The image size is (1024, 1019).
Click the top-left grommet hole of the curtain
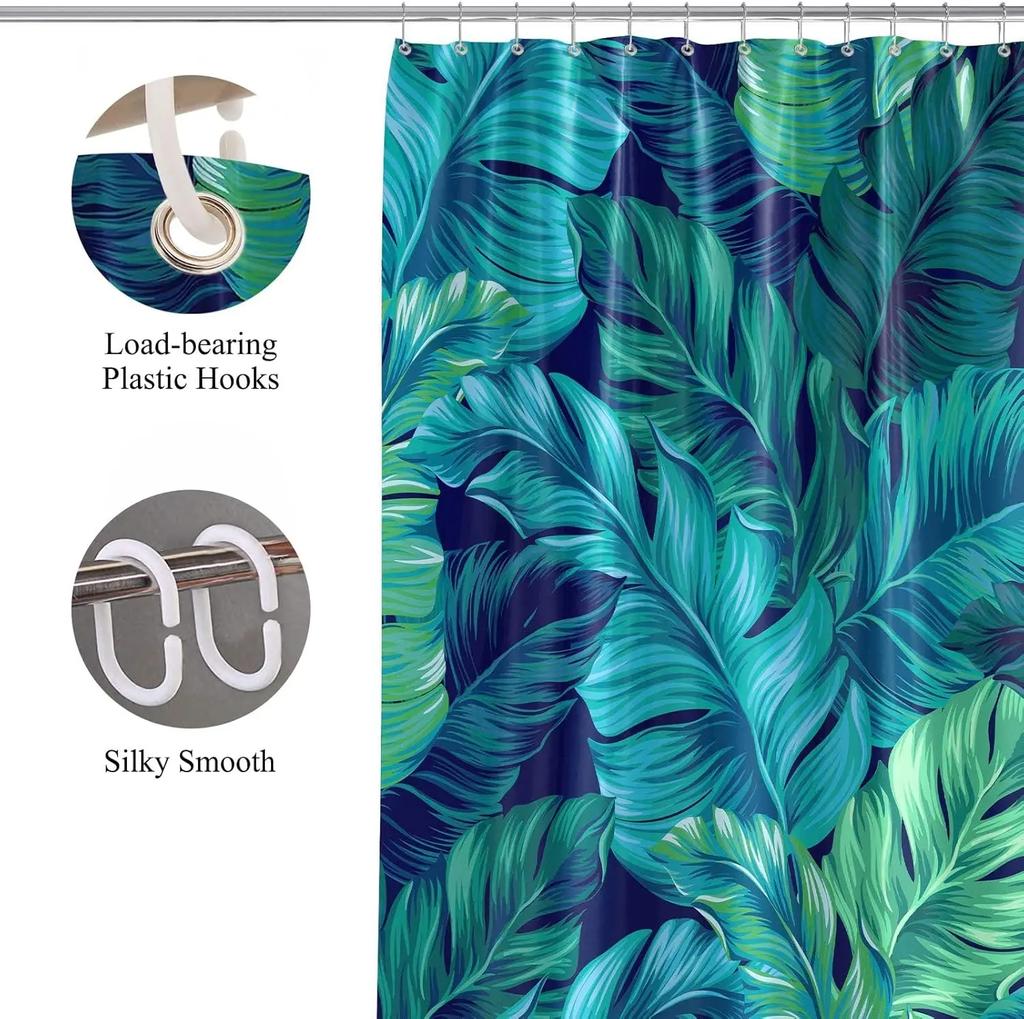(x=404, y=48)
